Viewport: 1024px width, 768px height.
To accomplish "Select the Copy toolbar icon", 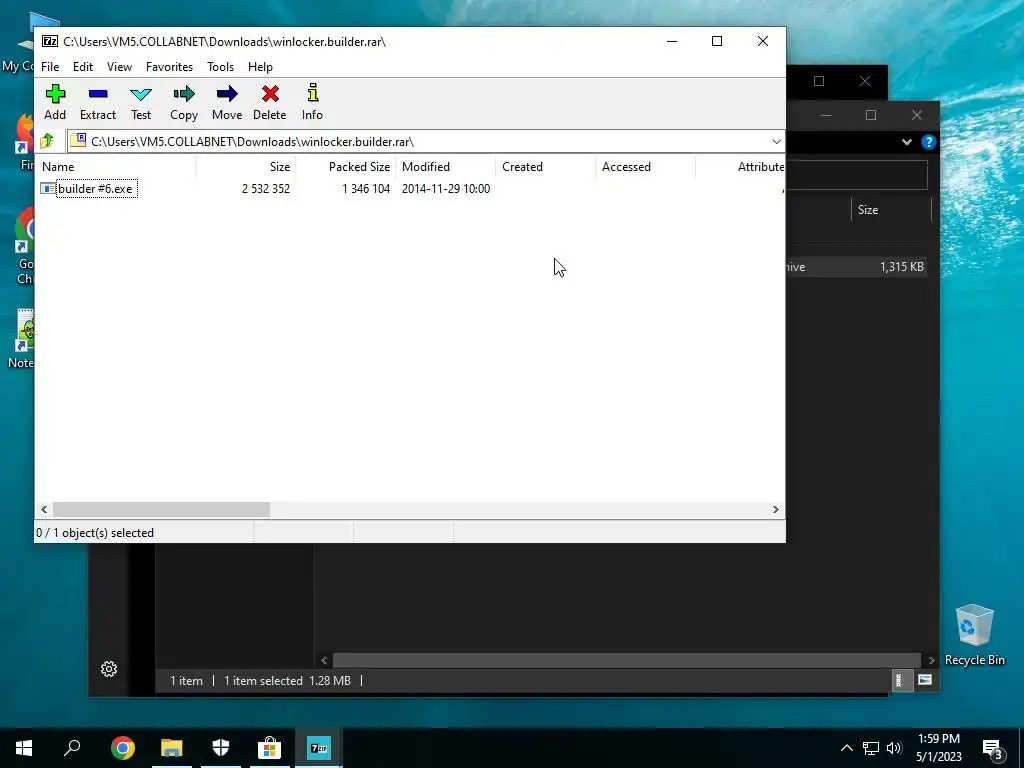I will [x=184, y=94].
